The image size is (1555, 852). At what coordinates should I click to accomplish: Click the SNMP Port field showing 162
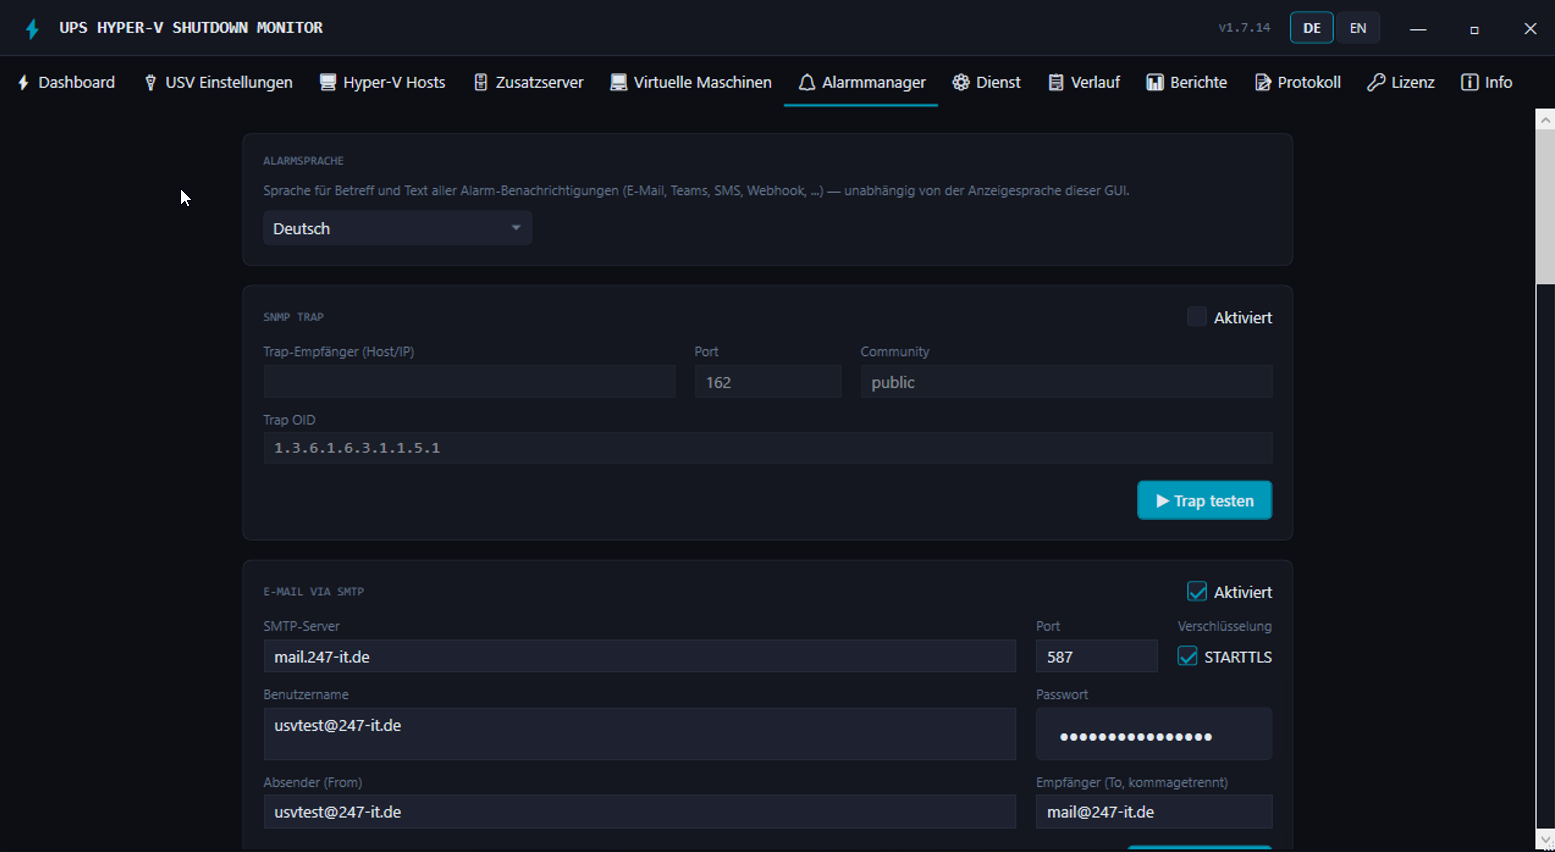tap(768, 382)
